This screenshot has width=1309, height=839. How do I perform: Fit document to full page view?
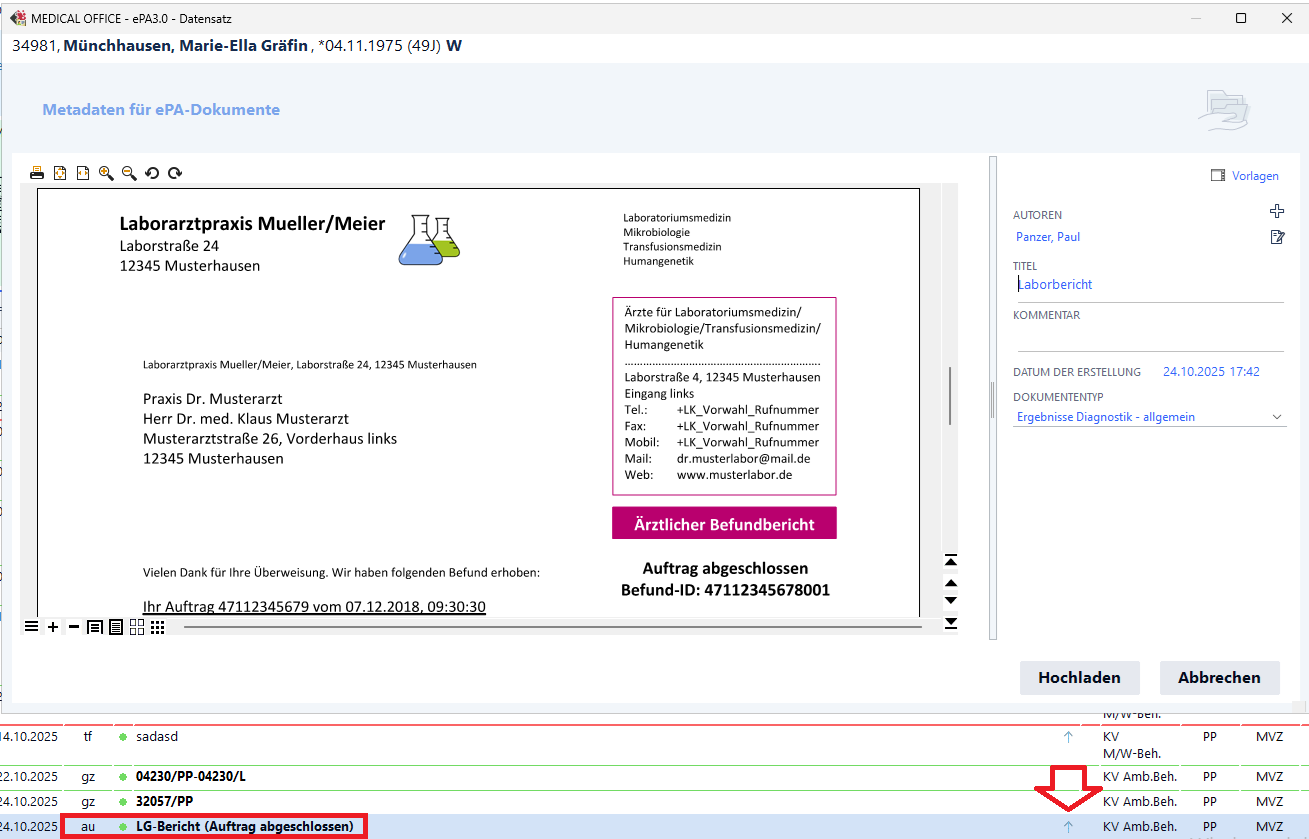[60, 173]
